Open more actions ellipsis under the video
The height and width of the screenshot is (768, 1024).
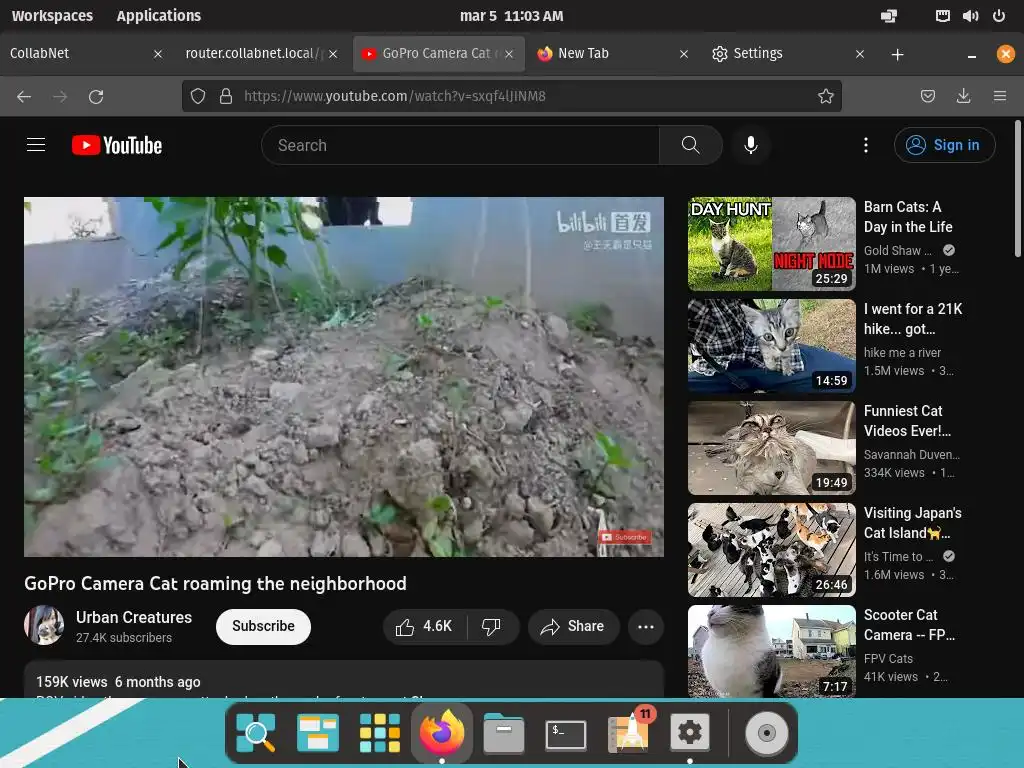pyautogui.click(x=646, y=627)
